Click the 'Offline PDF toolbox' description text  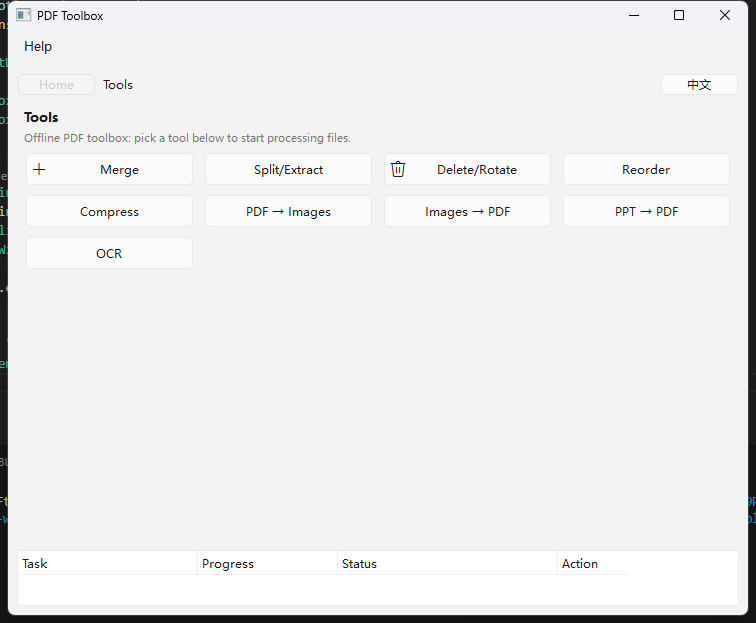187,138
